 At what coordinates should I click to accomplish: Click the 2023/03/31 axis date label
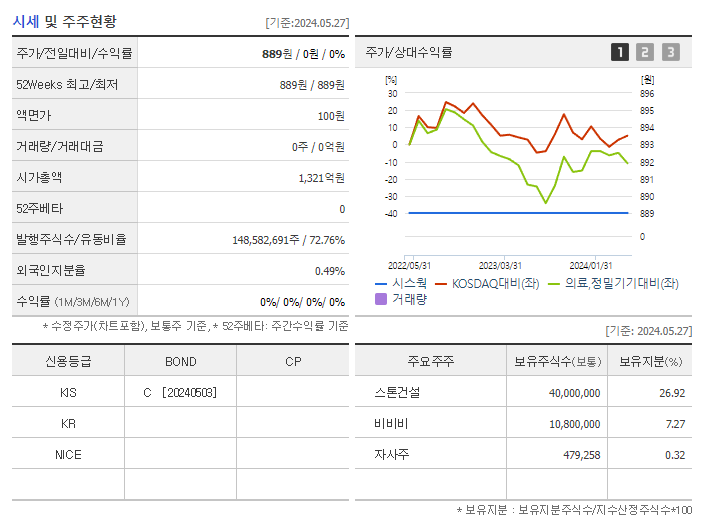tap(500, 265)
